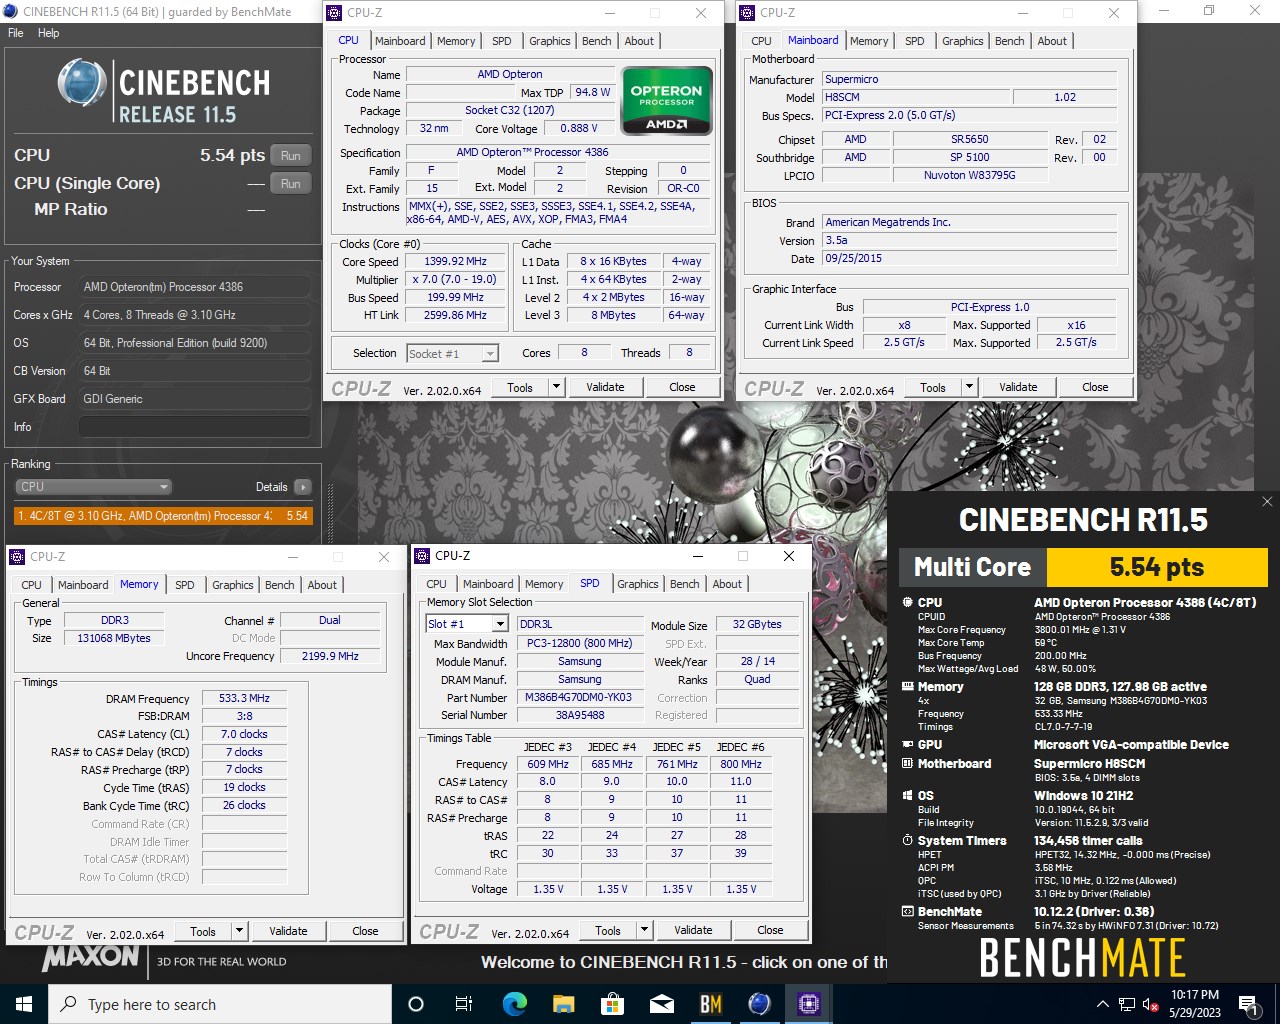1280x1024 pixels.
Task: Switch to CPU-Z taskbar icon
Action: [808, 1004]
